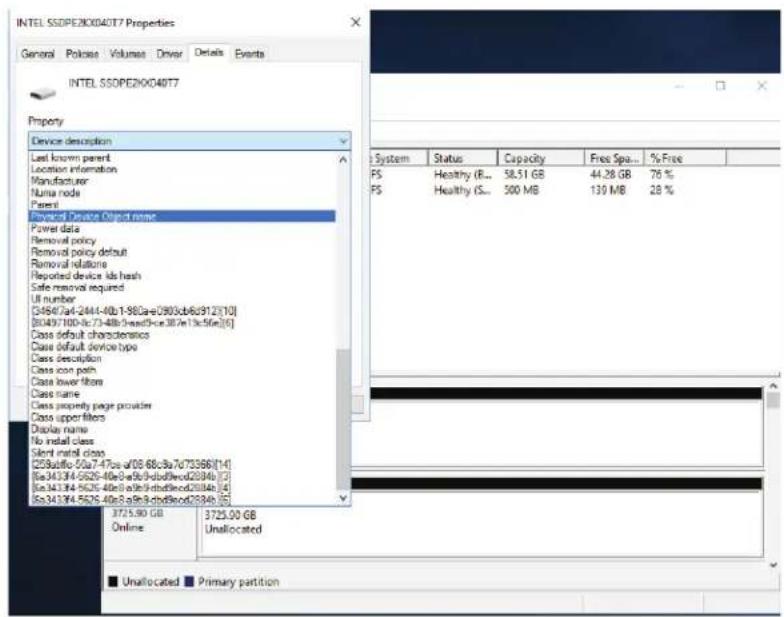Click the property list scrollbar thumb

click(x=343, y=419)
